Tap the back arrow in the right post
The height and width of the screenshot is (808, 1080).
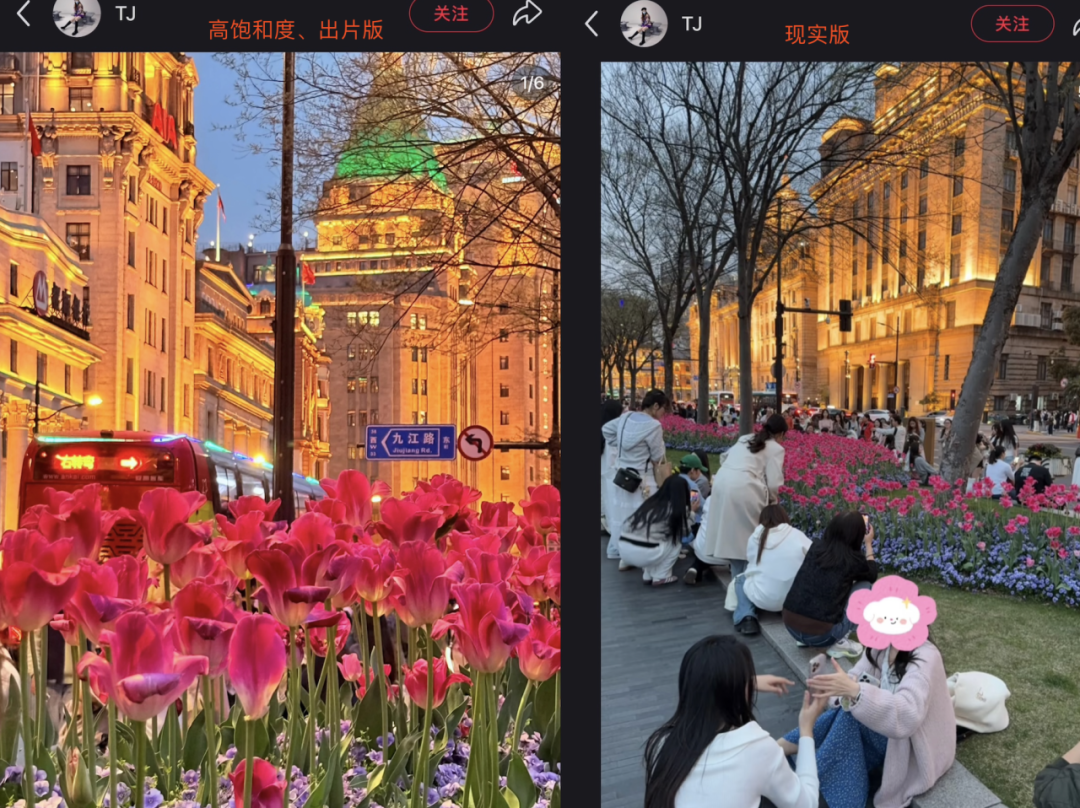click(592, 24)
